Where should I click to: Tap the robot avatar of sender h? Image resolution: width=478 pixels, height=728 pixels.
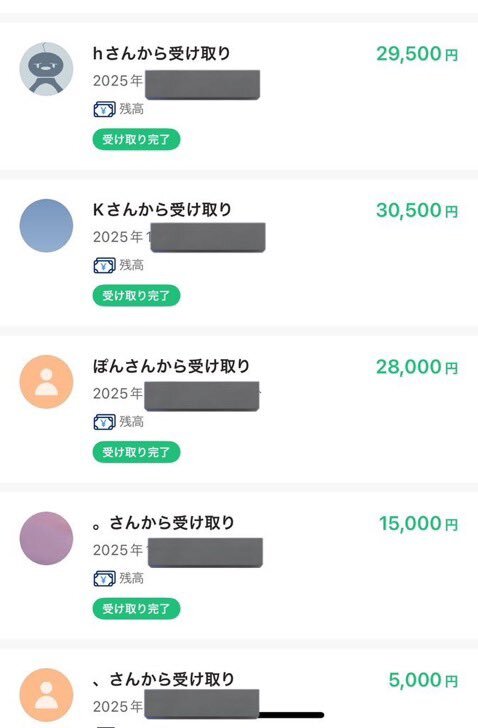[46, 69]
